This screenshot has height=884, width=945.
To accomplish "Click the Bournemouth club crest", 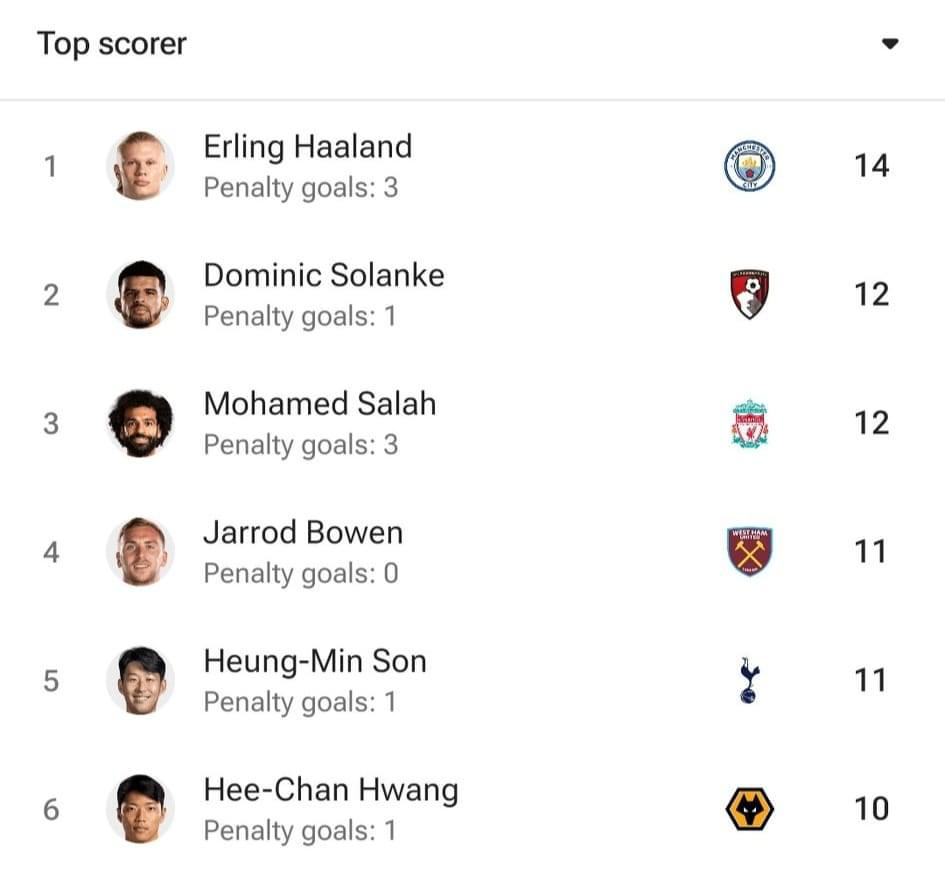I will point(749,294).
